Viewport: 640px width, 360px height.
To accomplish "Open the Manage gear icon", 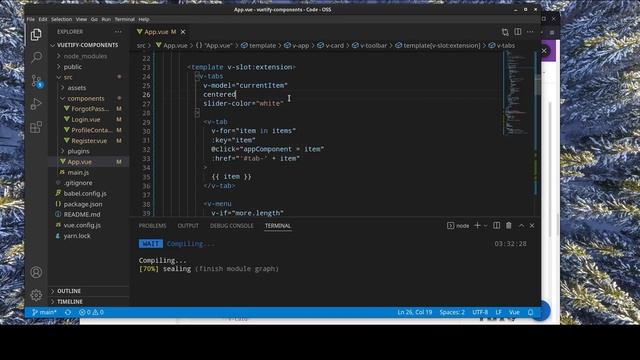I will pyautogui.click(x=36, y=295).
